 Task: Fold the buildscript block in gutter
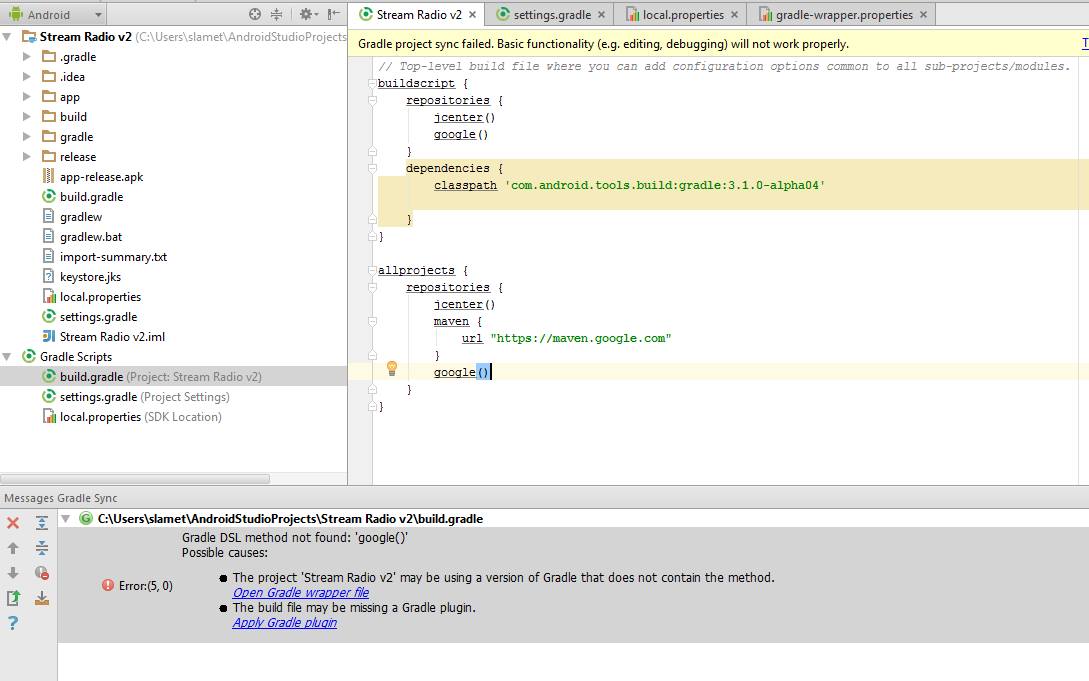click(x=372, y=83)
